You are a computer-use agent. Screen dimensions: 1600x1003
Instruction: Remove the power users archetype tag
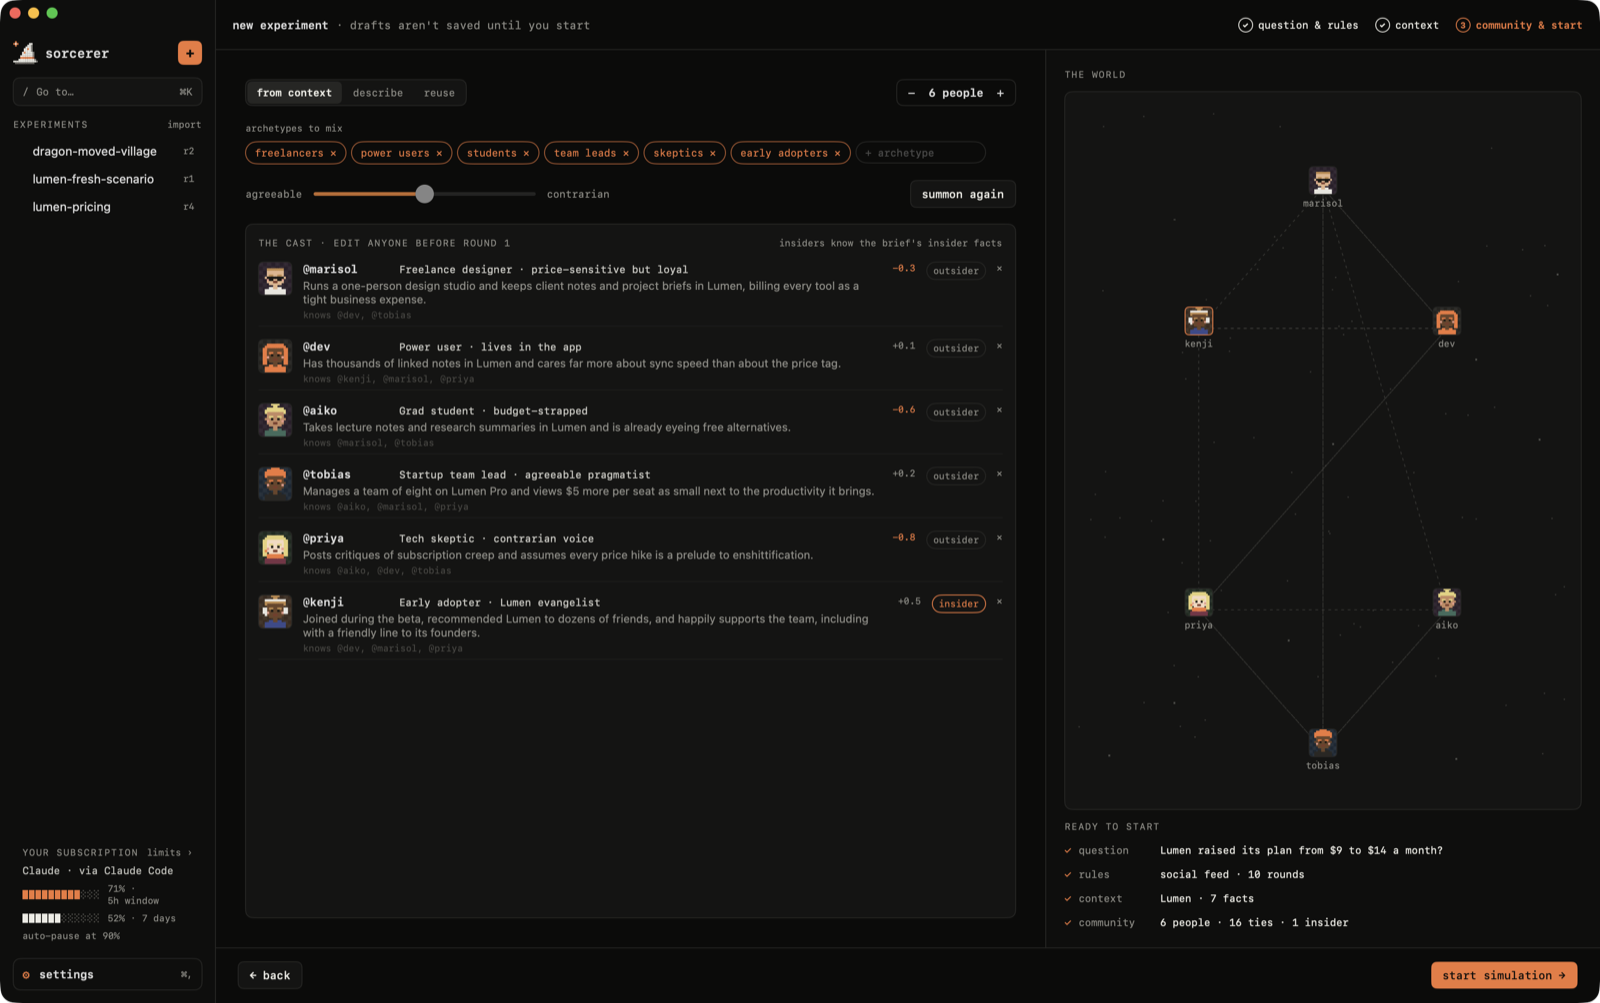[439, 153]
